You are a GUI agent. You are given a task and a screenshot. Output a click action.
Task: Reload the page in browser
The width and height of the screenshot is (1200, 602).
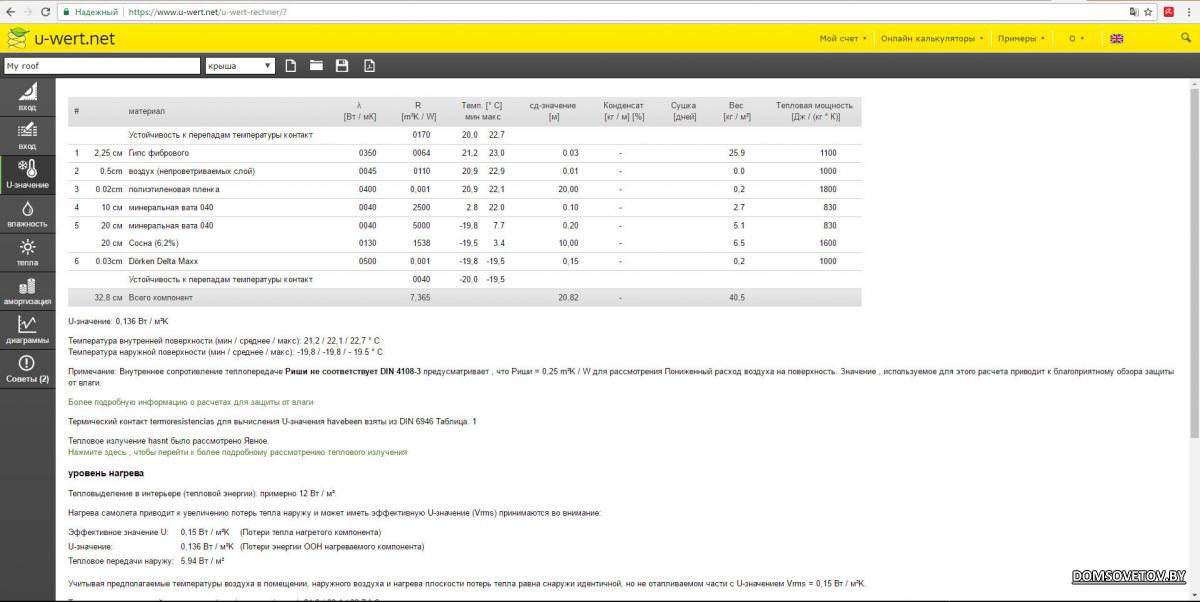point(45,11)
